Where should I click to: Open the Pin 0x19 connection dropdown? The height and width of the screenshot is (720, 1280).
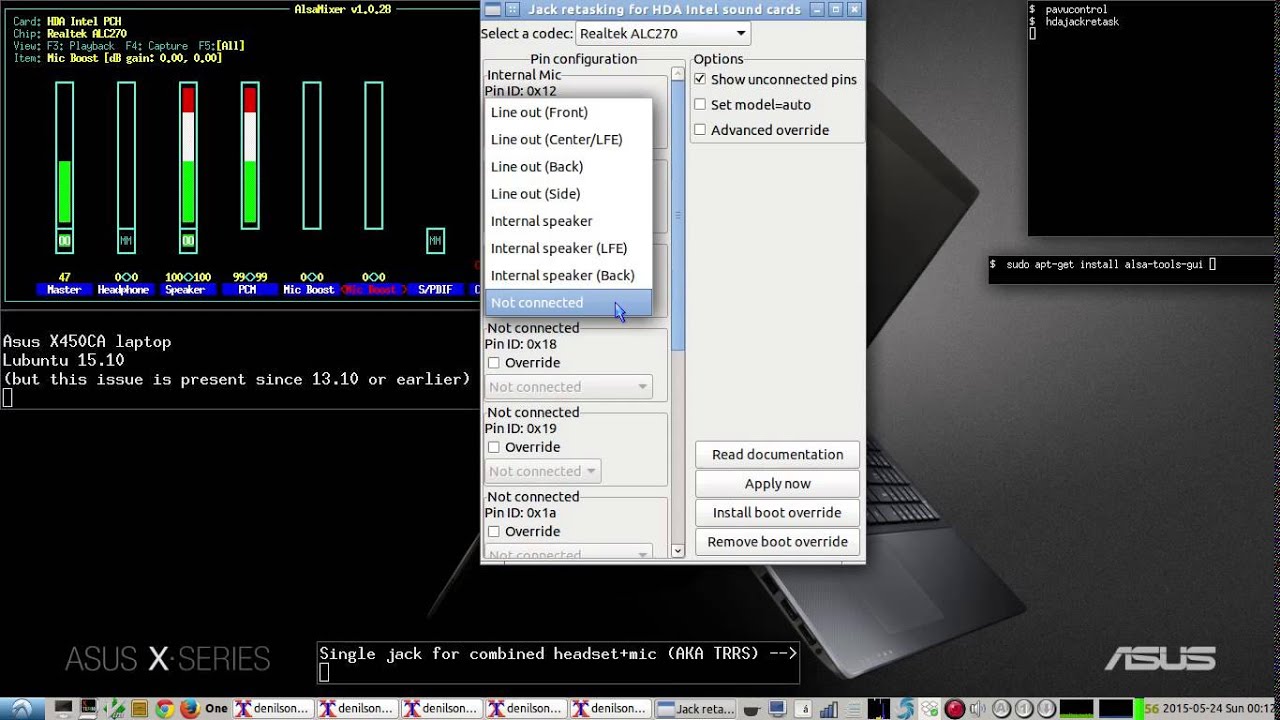pos(541,471)
